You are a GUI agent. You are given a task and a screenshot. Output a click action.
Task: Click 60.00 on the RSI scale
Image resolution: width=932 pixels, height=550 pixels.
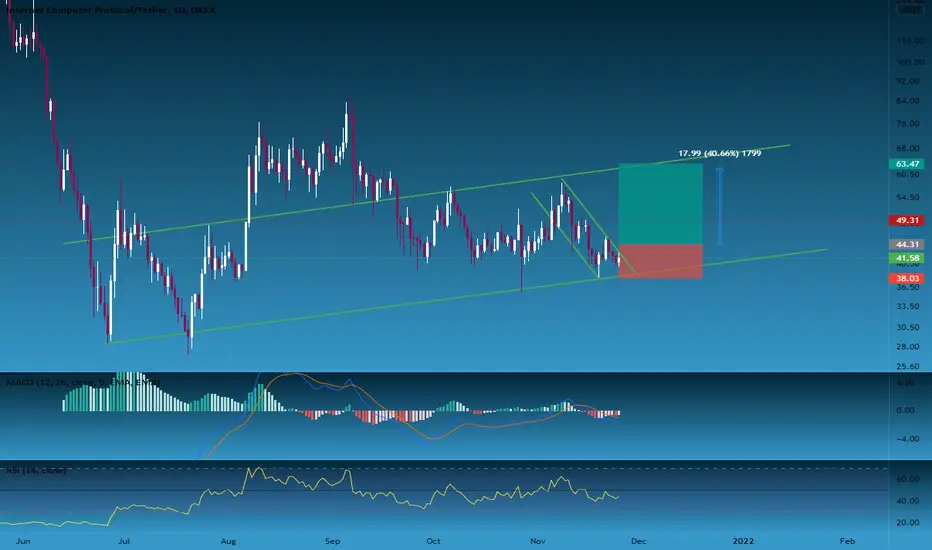tap(910, 479)
